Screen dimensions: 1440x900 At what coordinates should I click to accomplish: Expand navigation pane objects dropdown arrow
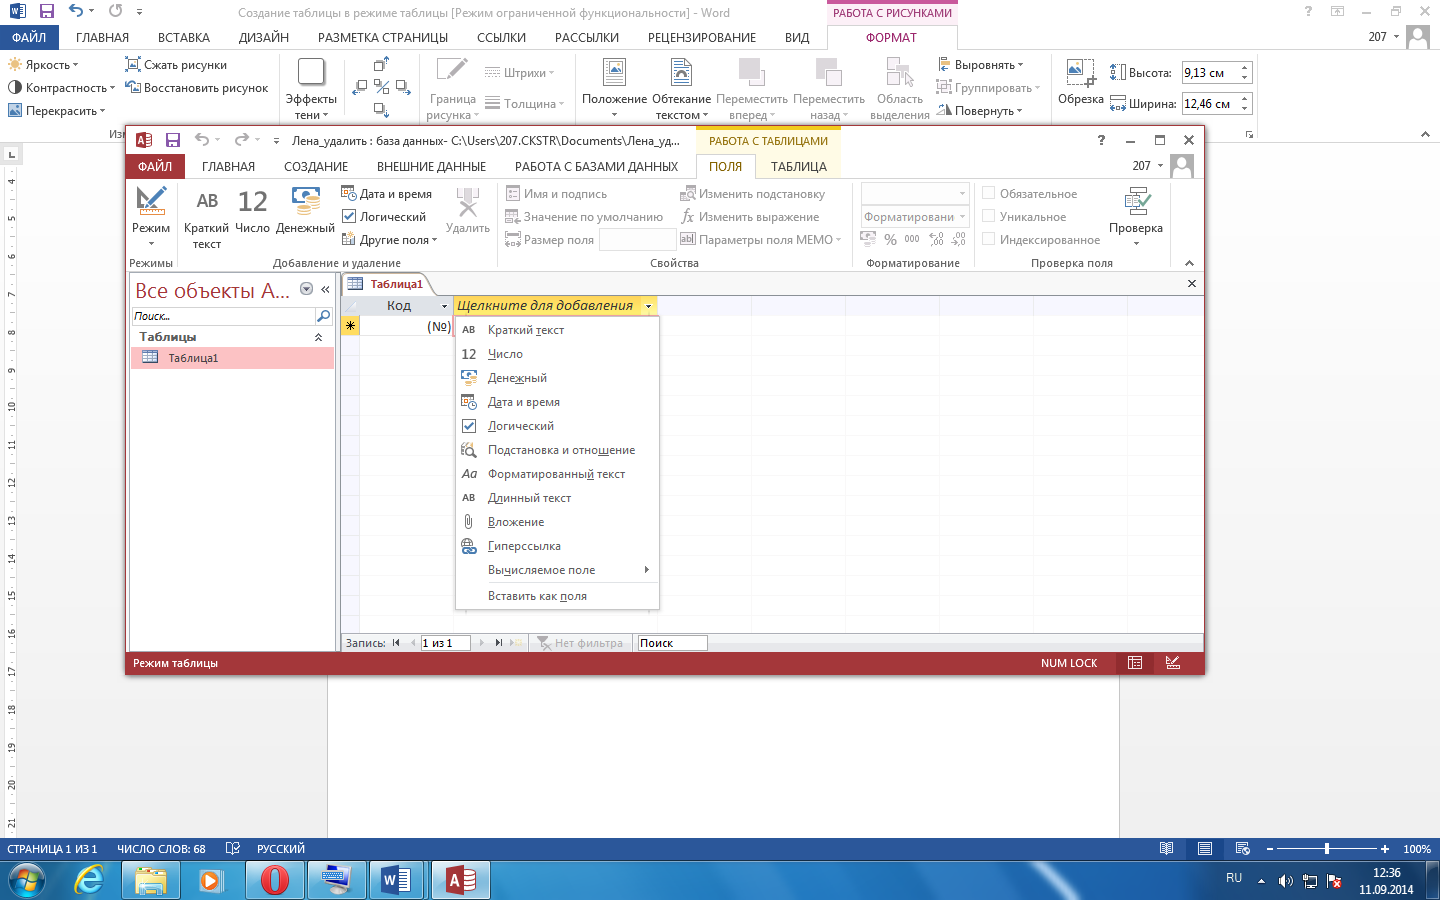click(x=307, y=289)
